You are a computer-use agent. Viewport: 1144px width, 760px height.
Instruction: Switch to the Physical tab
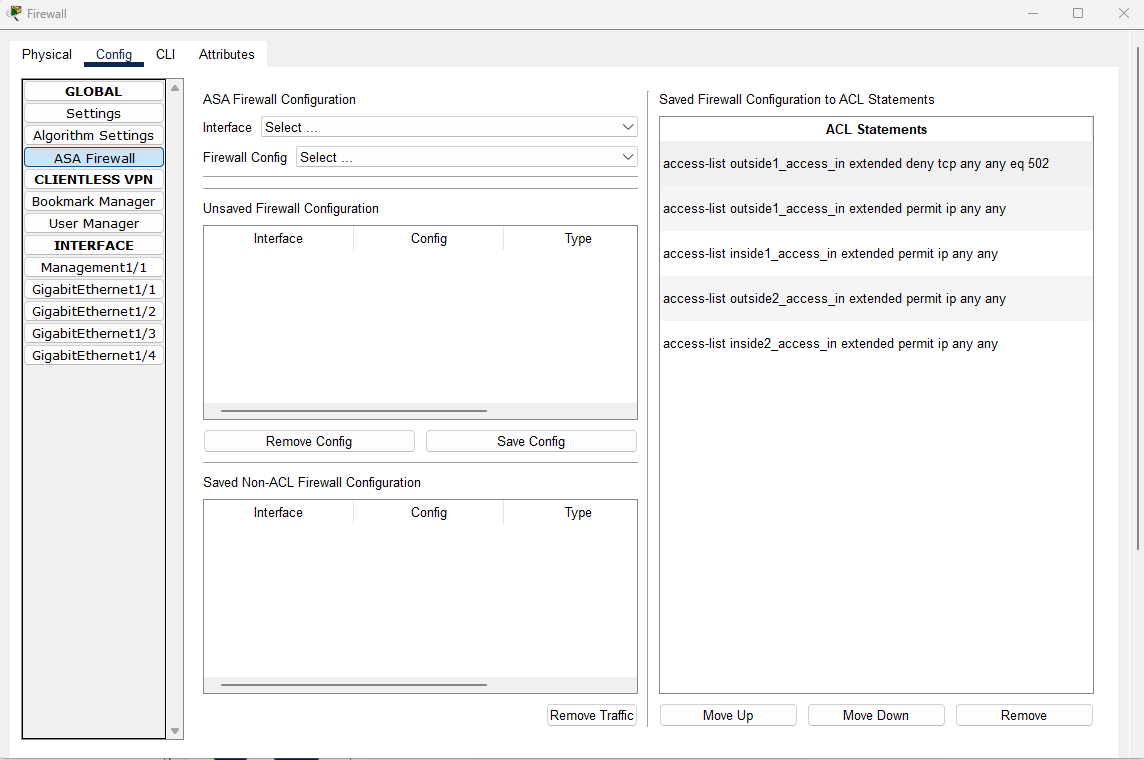(x=46, y=54)
